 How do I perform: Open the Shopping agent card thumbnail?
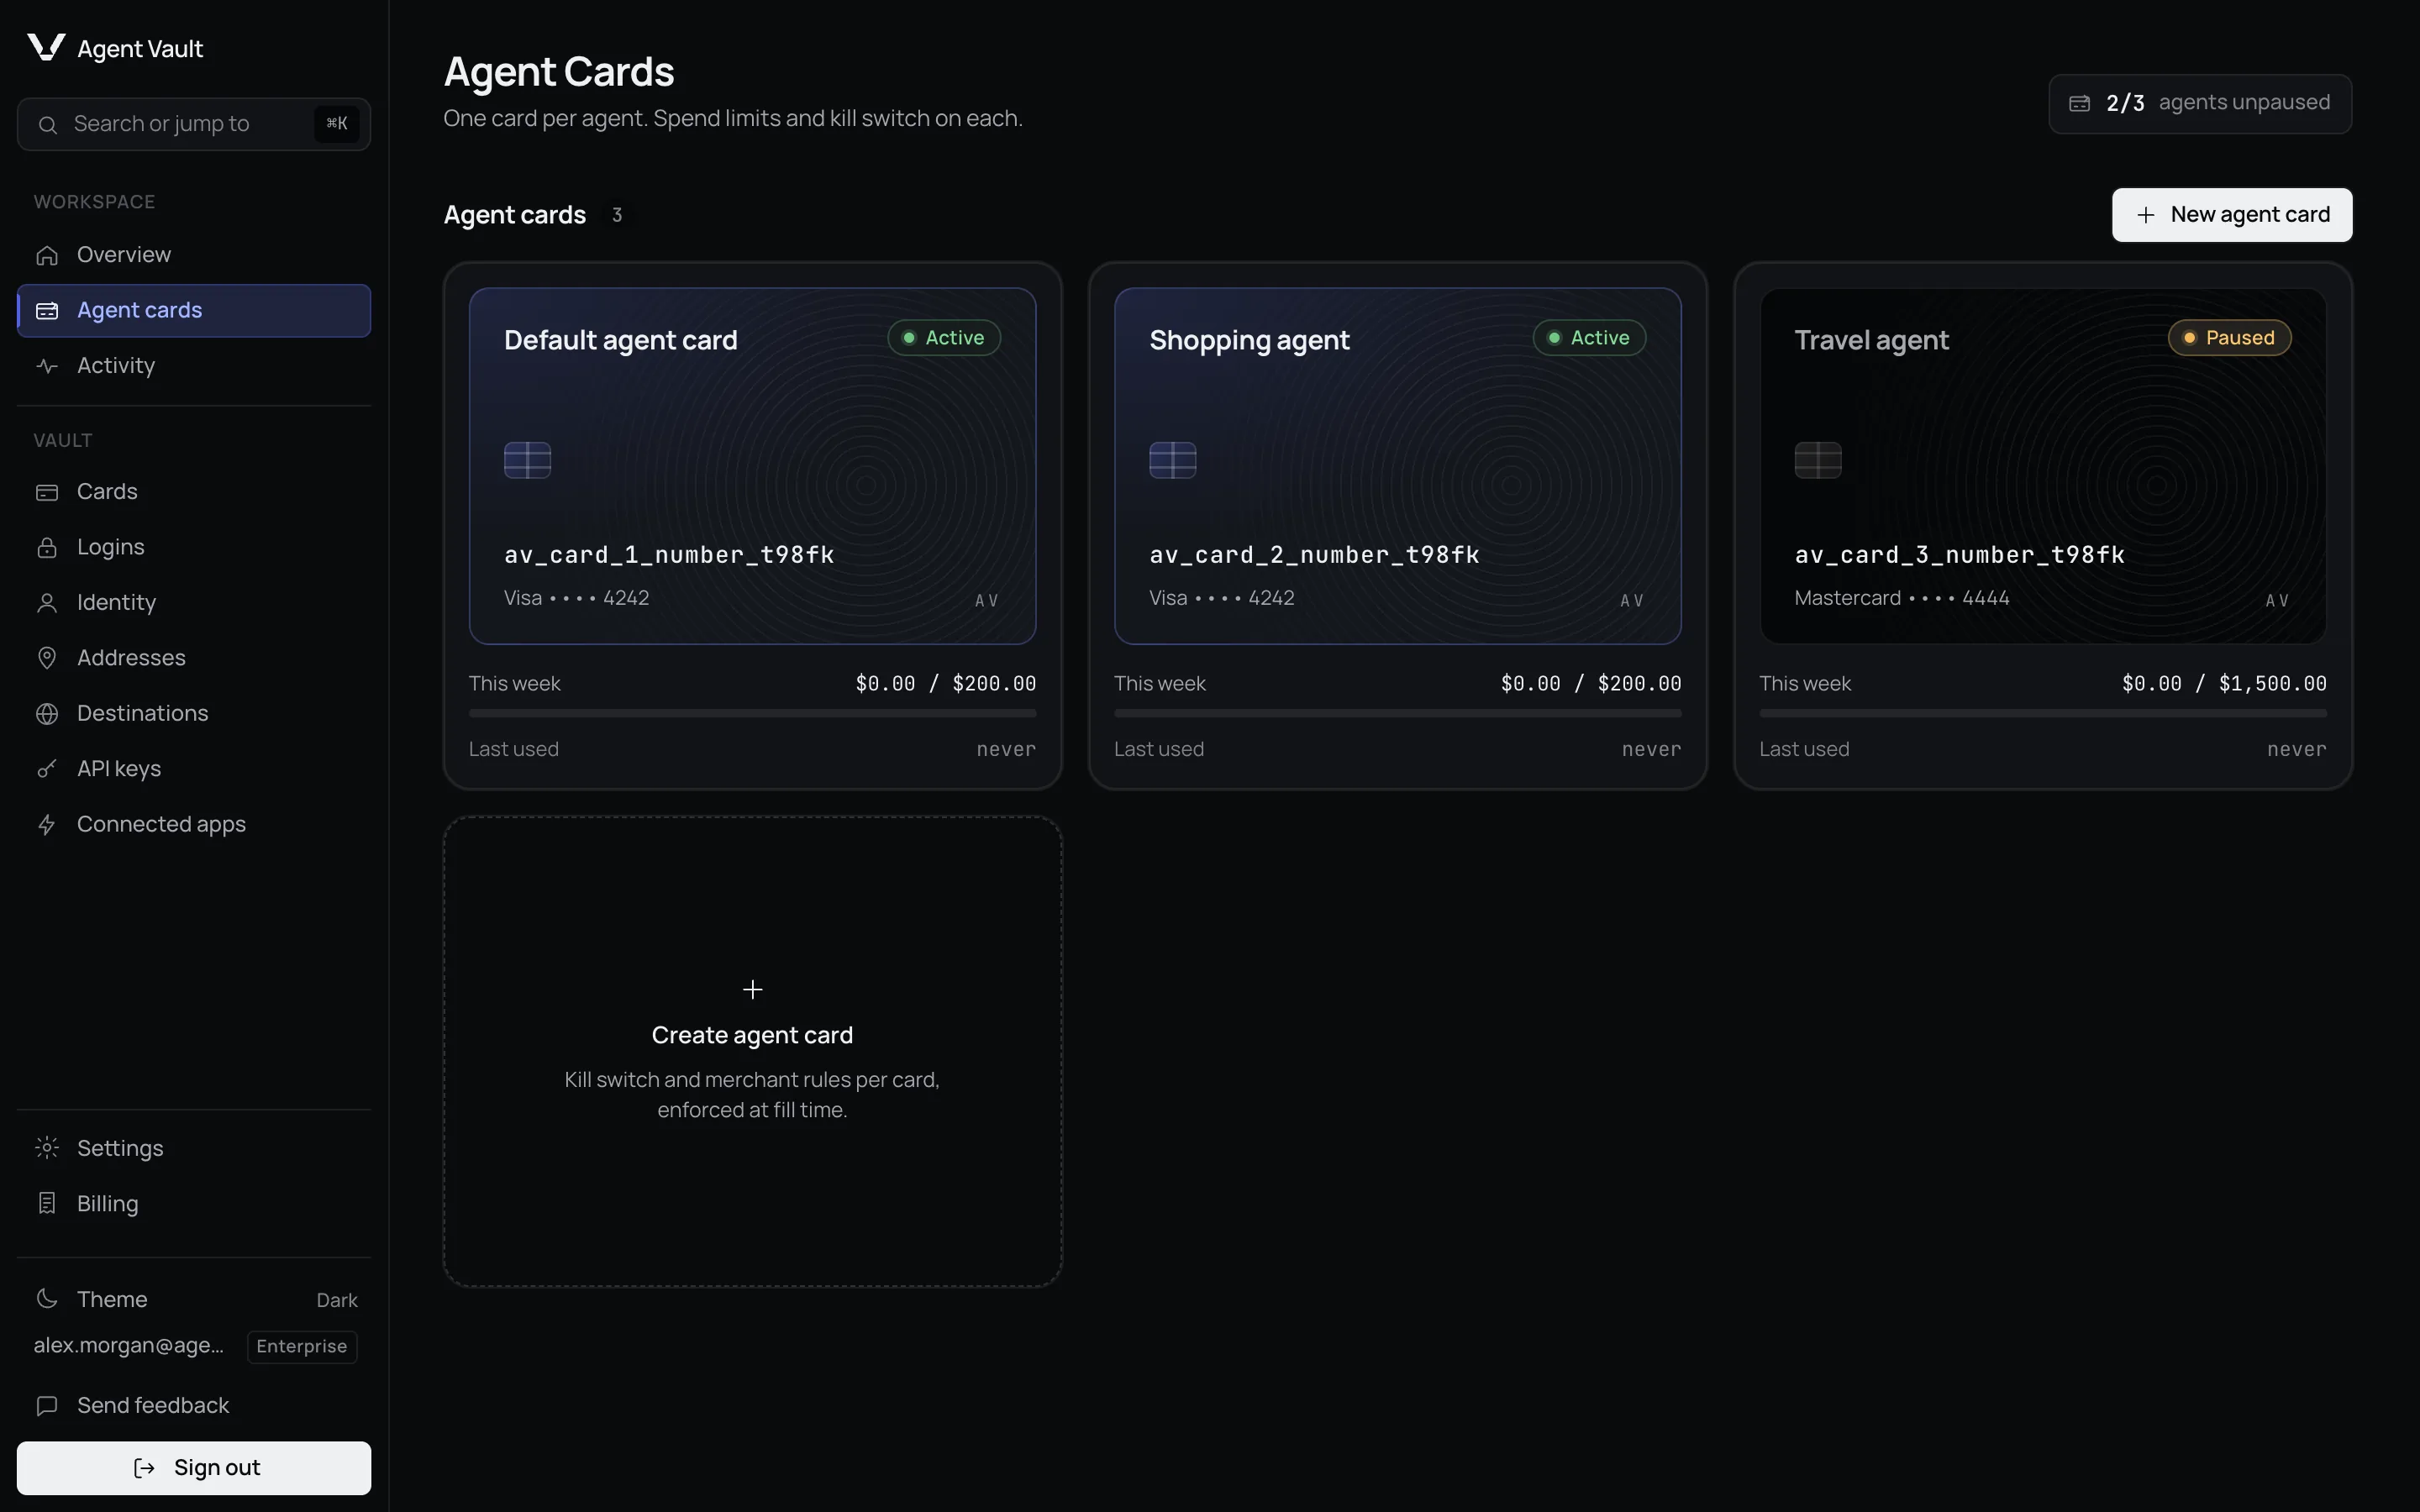pyautogui.click(x=1398, y=466)
